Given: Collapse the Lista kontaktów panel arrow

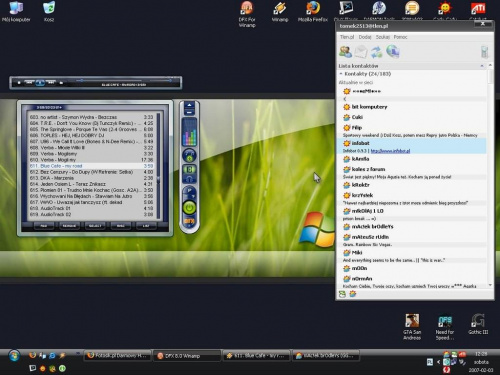Looking at the screenshot, I should point(482,66).
